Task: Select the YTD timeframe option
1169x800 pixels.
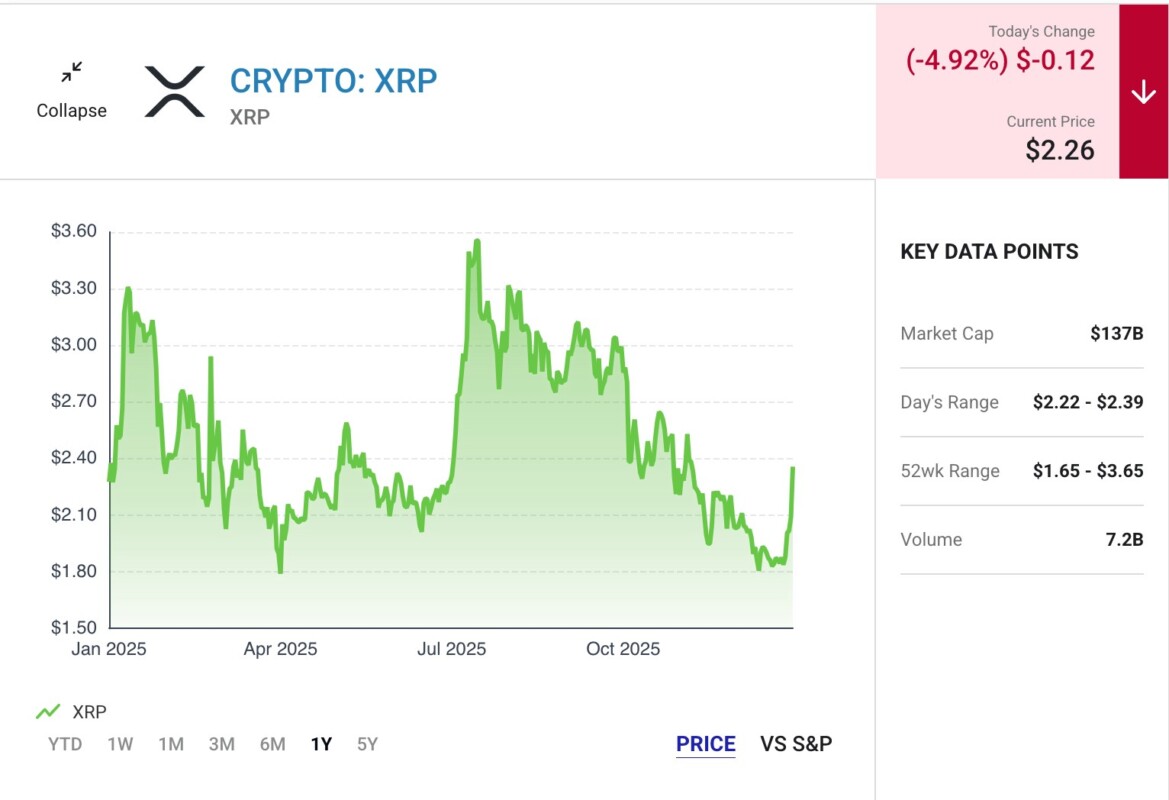Action: coord(63,744)
